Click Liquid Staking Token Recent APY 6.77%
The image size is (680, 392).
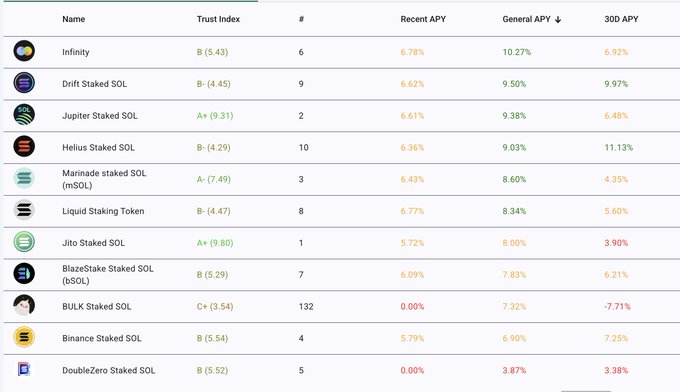[412, 211]
